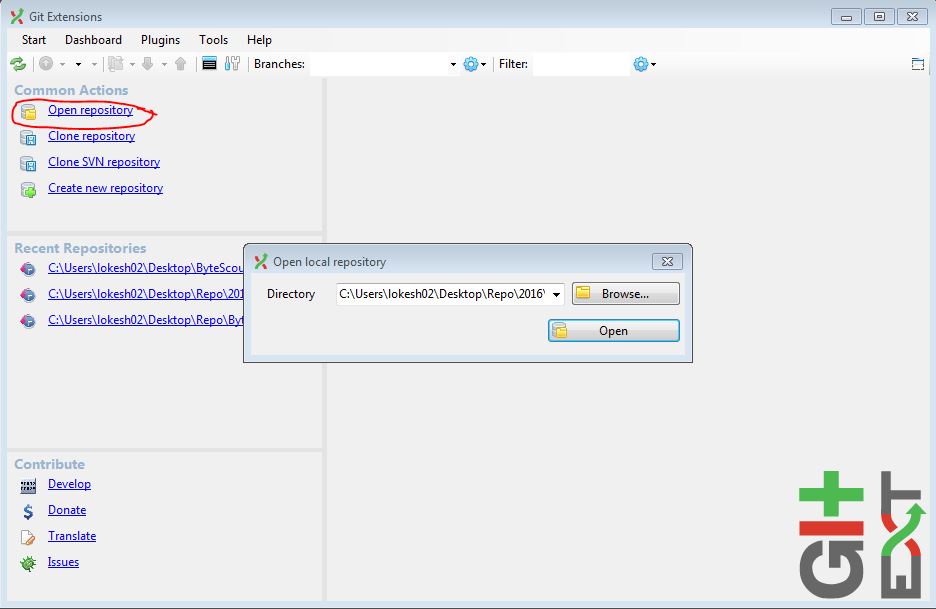The image size is (936, 609).
Task: Expand the dropdown arrow beside pull icon
Action: (164, 64)
